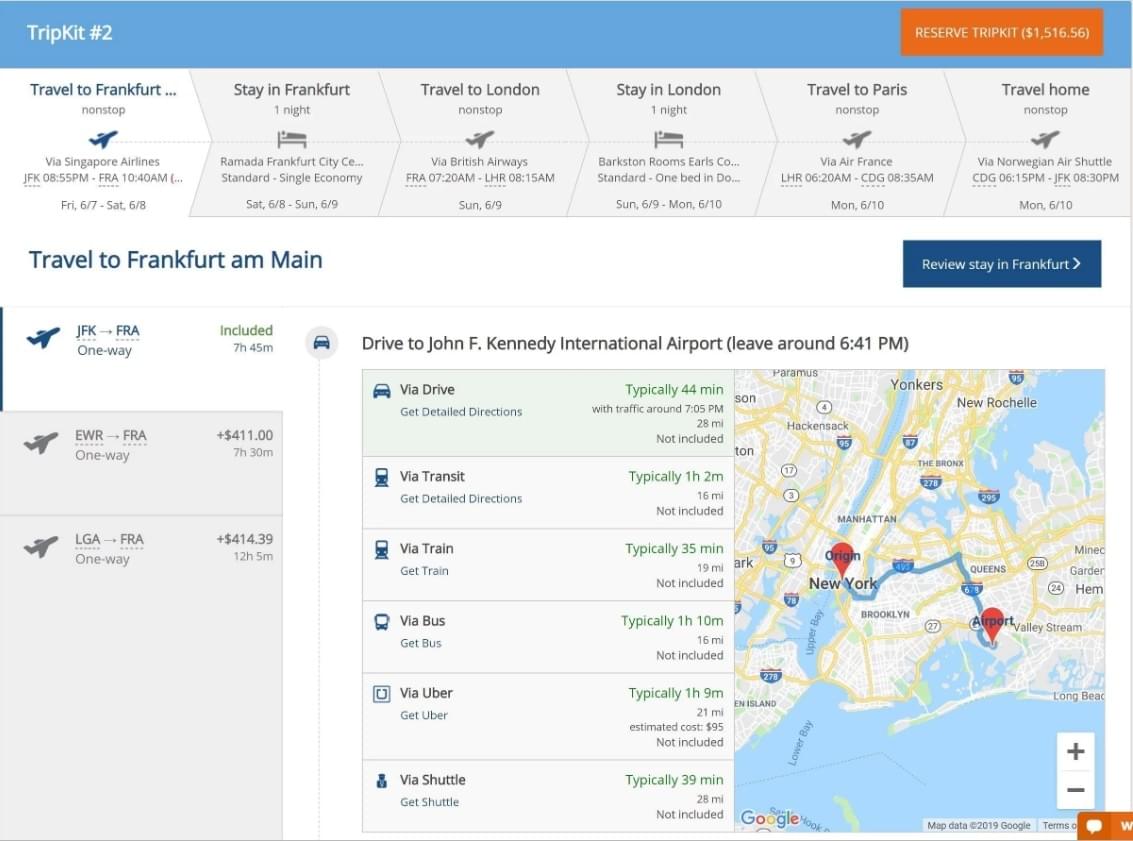Image resolution: width=1133 pixels, height=841 pixels.
Task: Click the Get Uber link
Action: (x=423, y=715)
